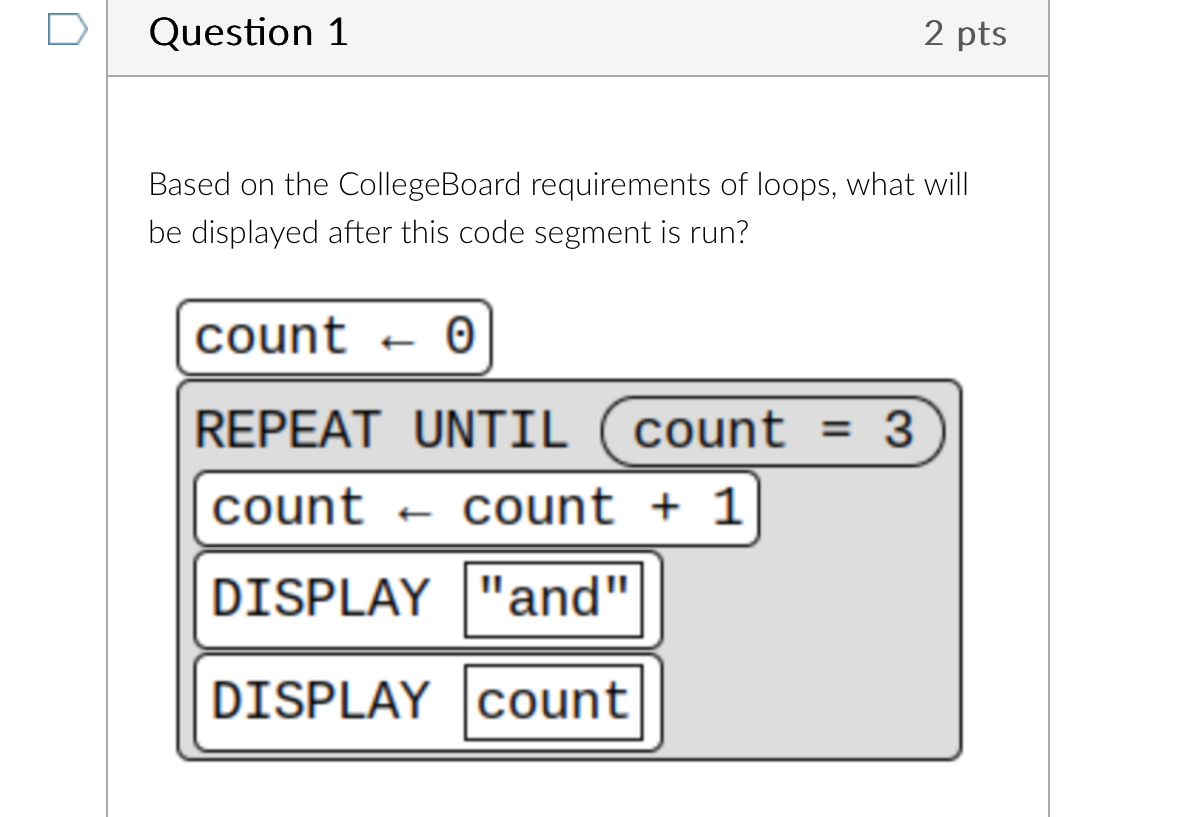Expand the REPEAT UNTIL condition bubble
The image size is (1203, 817).
(x=774, y=430)
